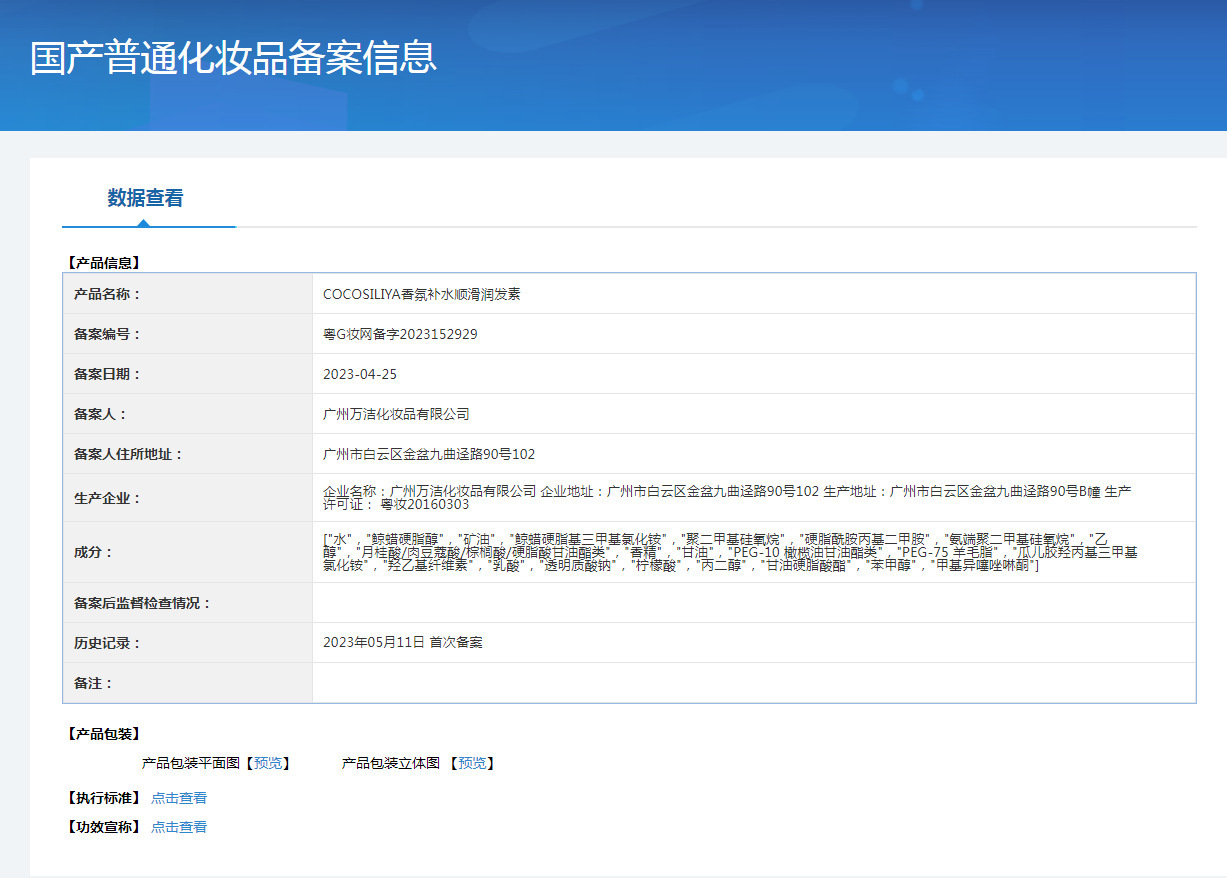Click the 产品信息 section heading

[x=104, y=263]
